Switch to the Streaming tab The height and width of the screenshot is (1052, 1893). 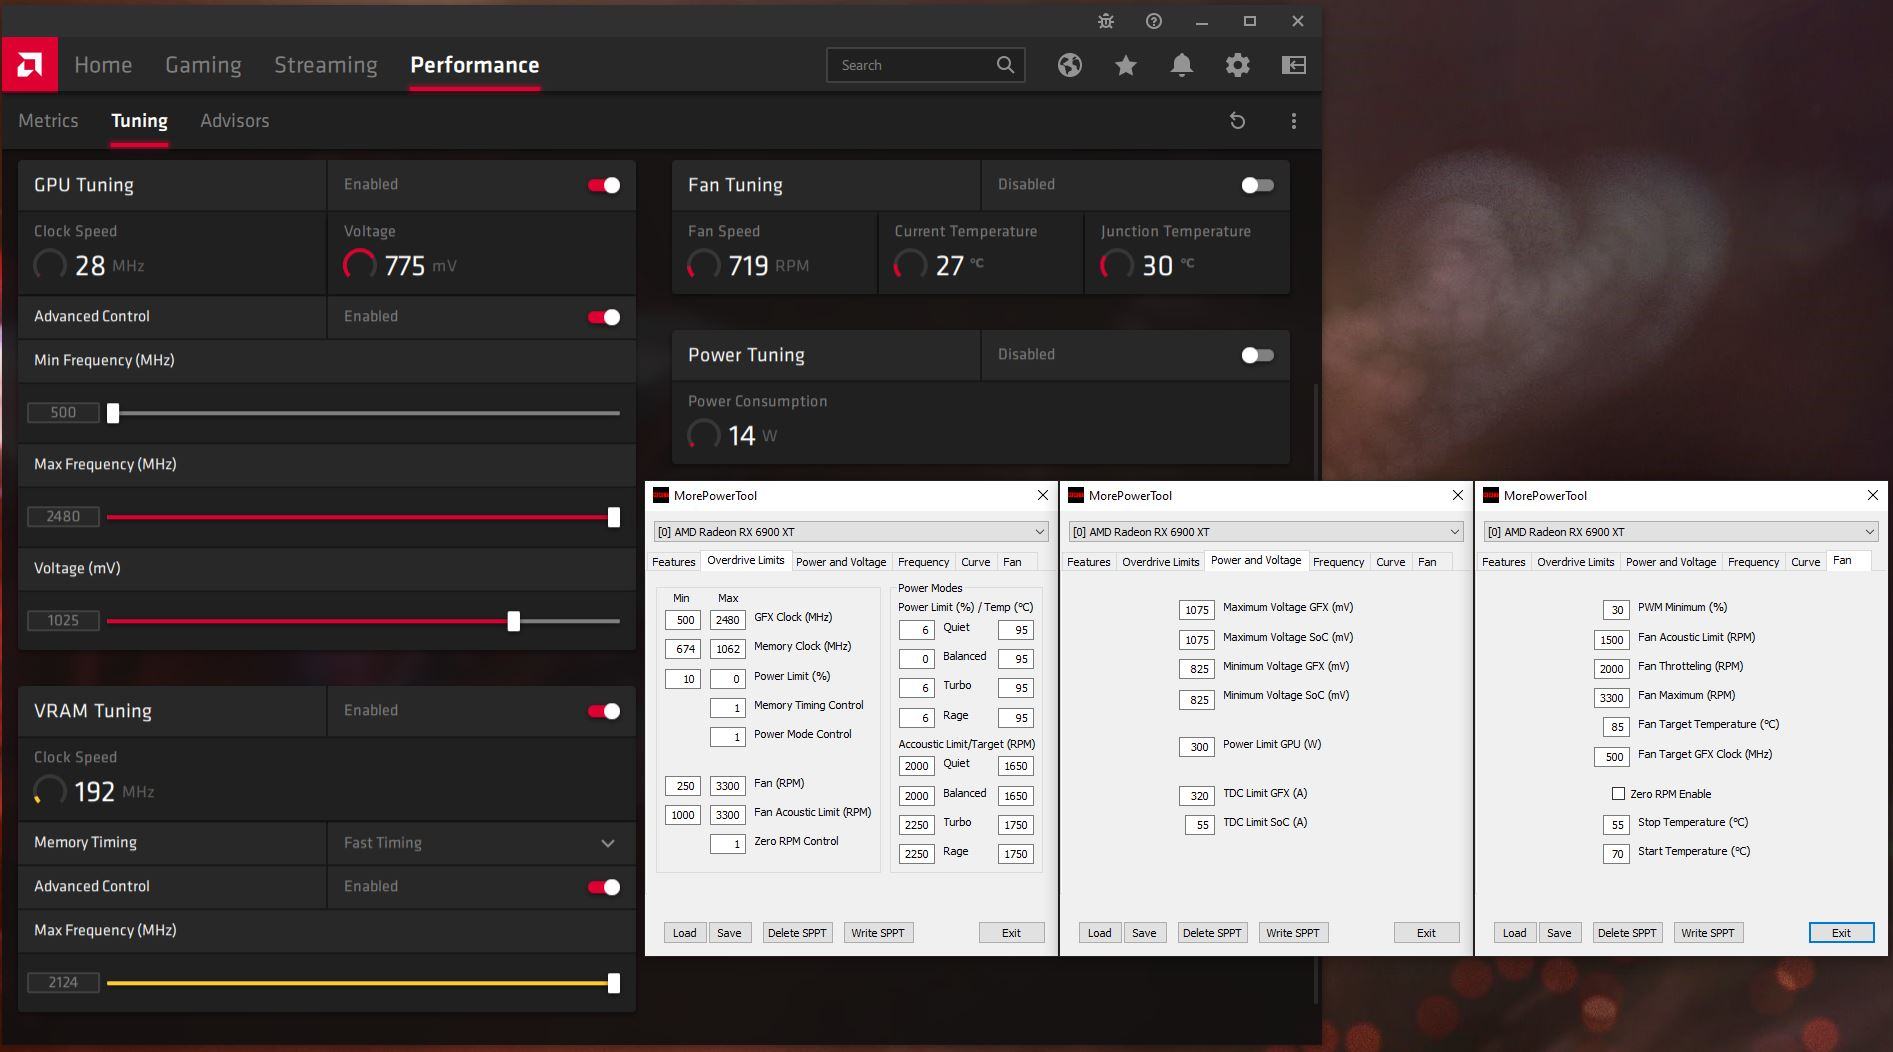pyautogui.click(x=326, y=65)
